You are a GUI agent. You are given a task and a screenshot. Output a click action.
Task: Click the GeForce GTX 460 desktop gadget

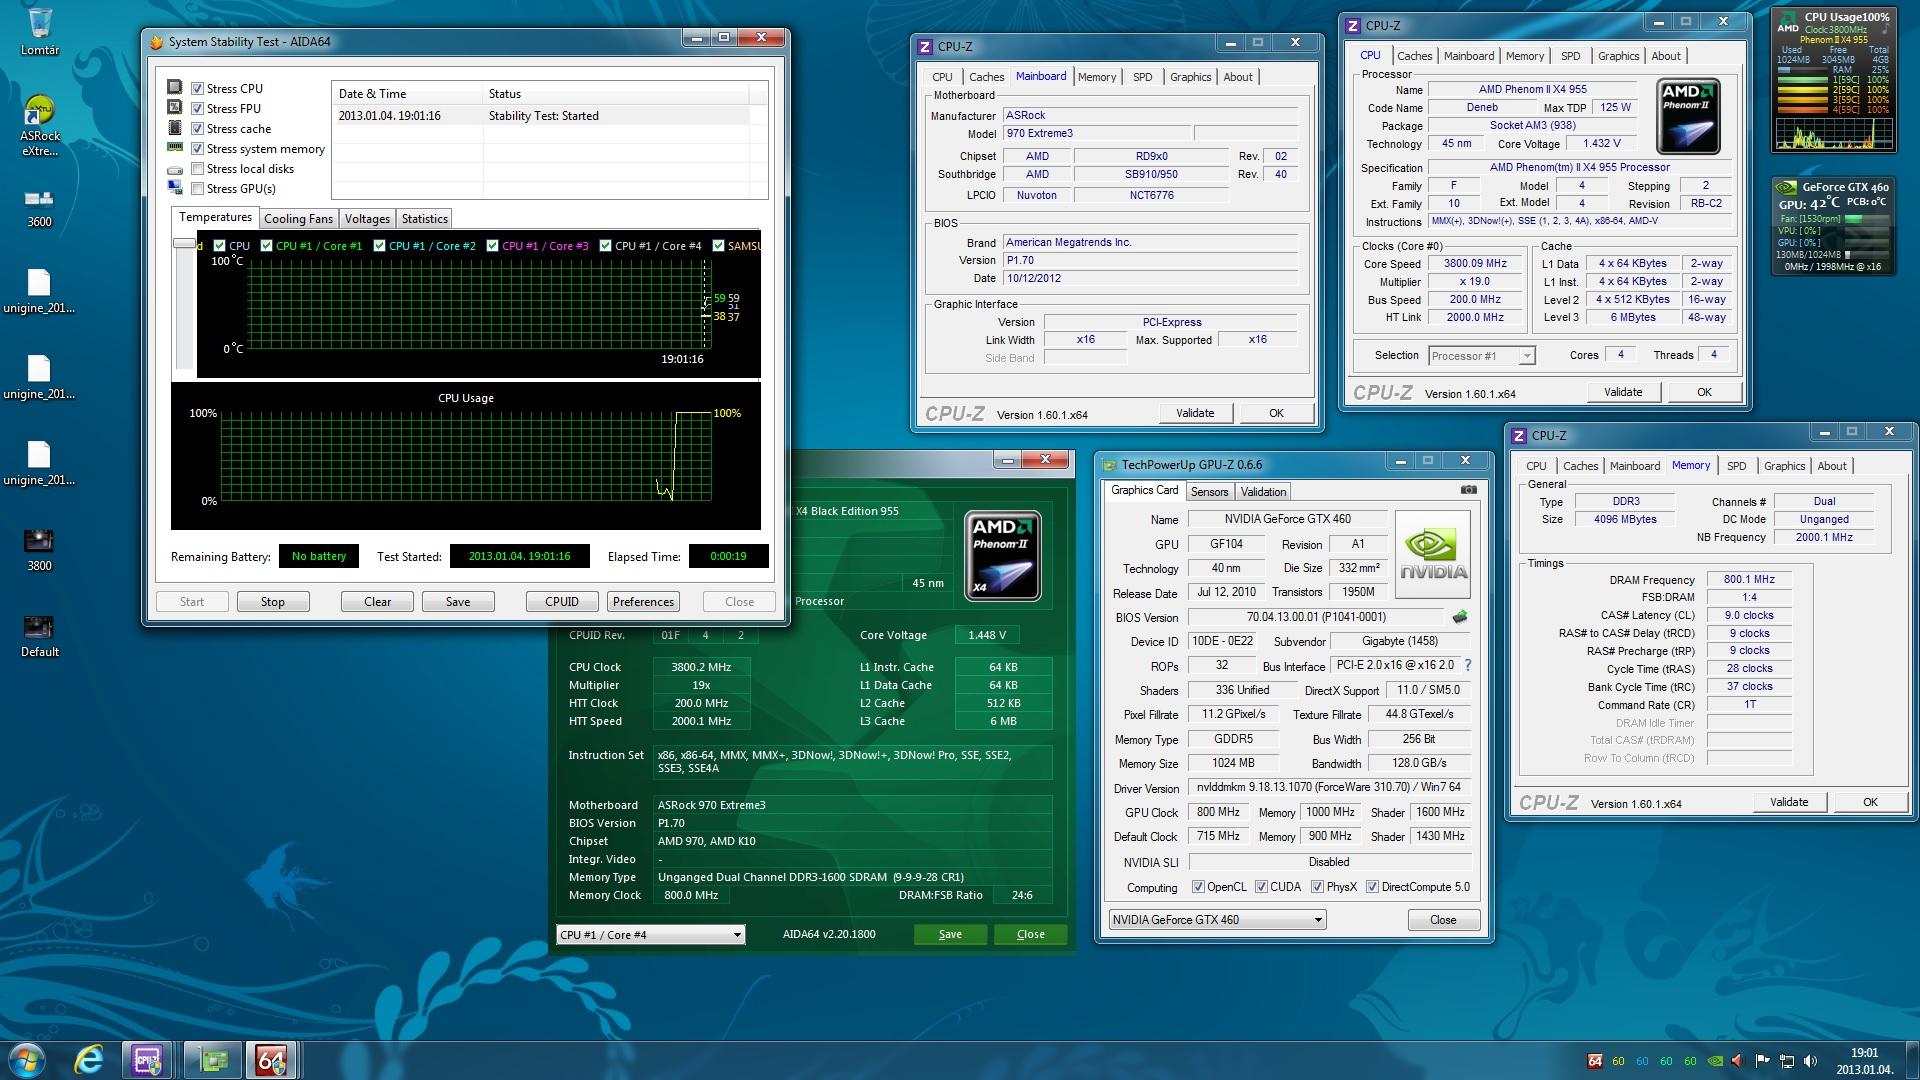1832,226
